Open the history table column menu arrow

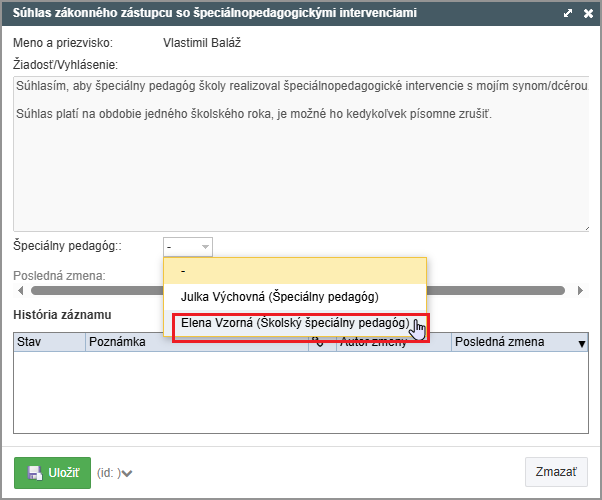click(582, 343)
